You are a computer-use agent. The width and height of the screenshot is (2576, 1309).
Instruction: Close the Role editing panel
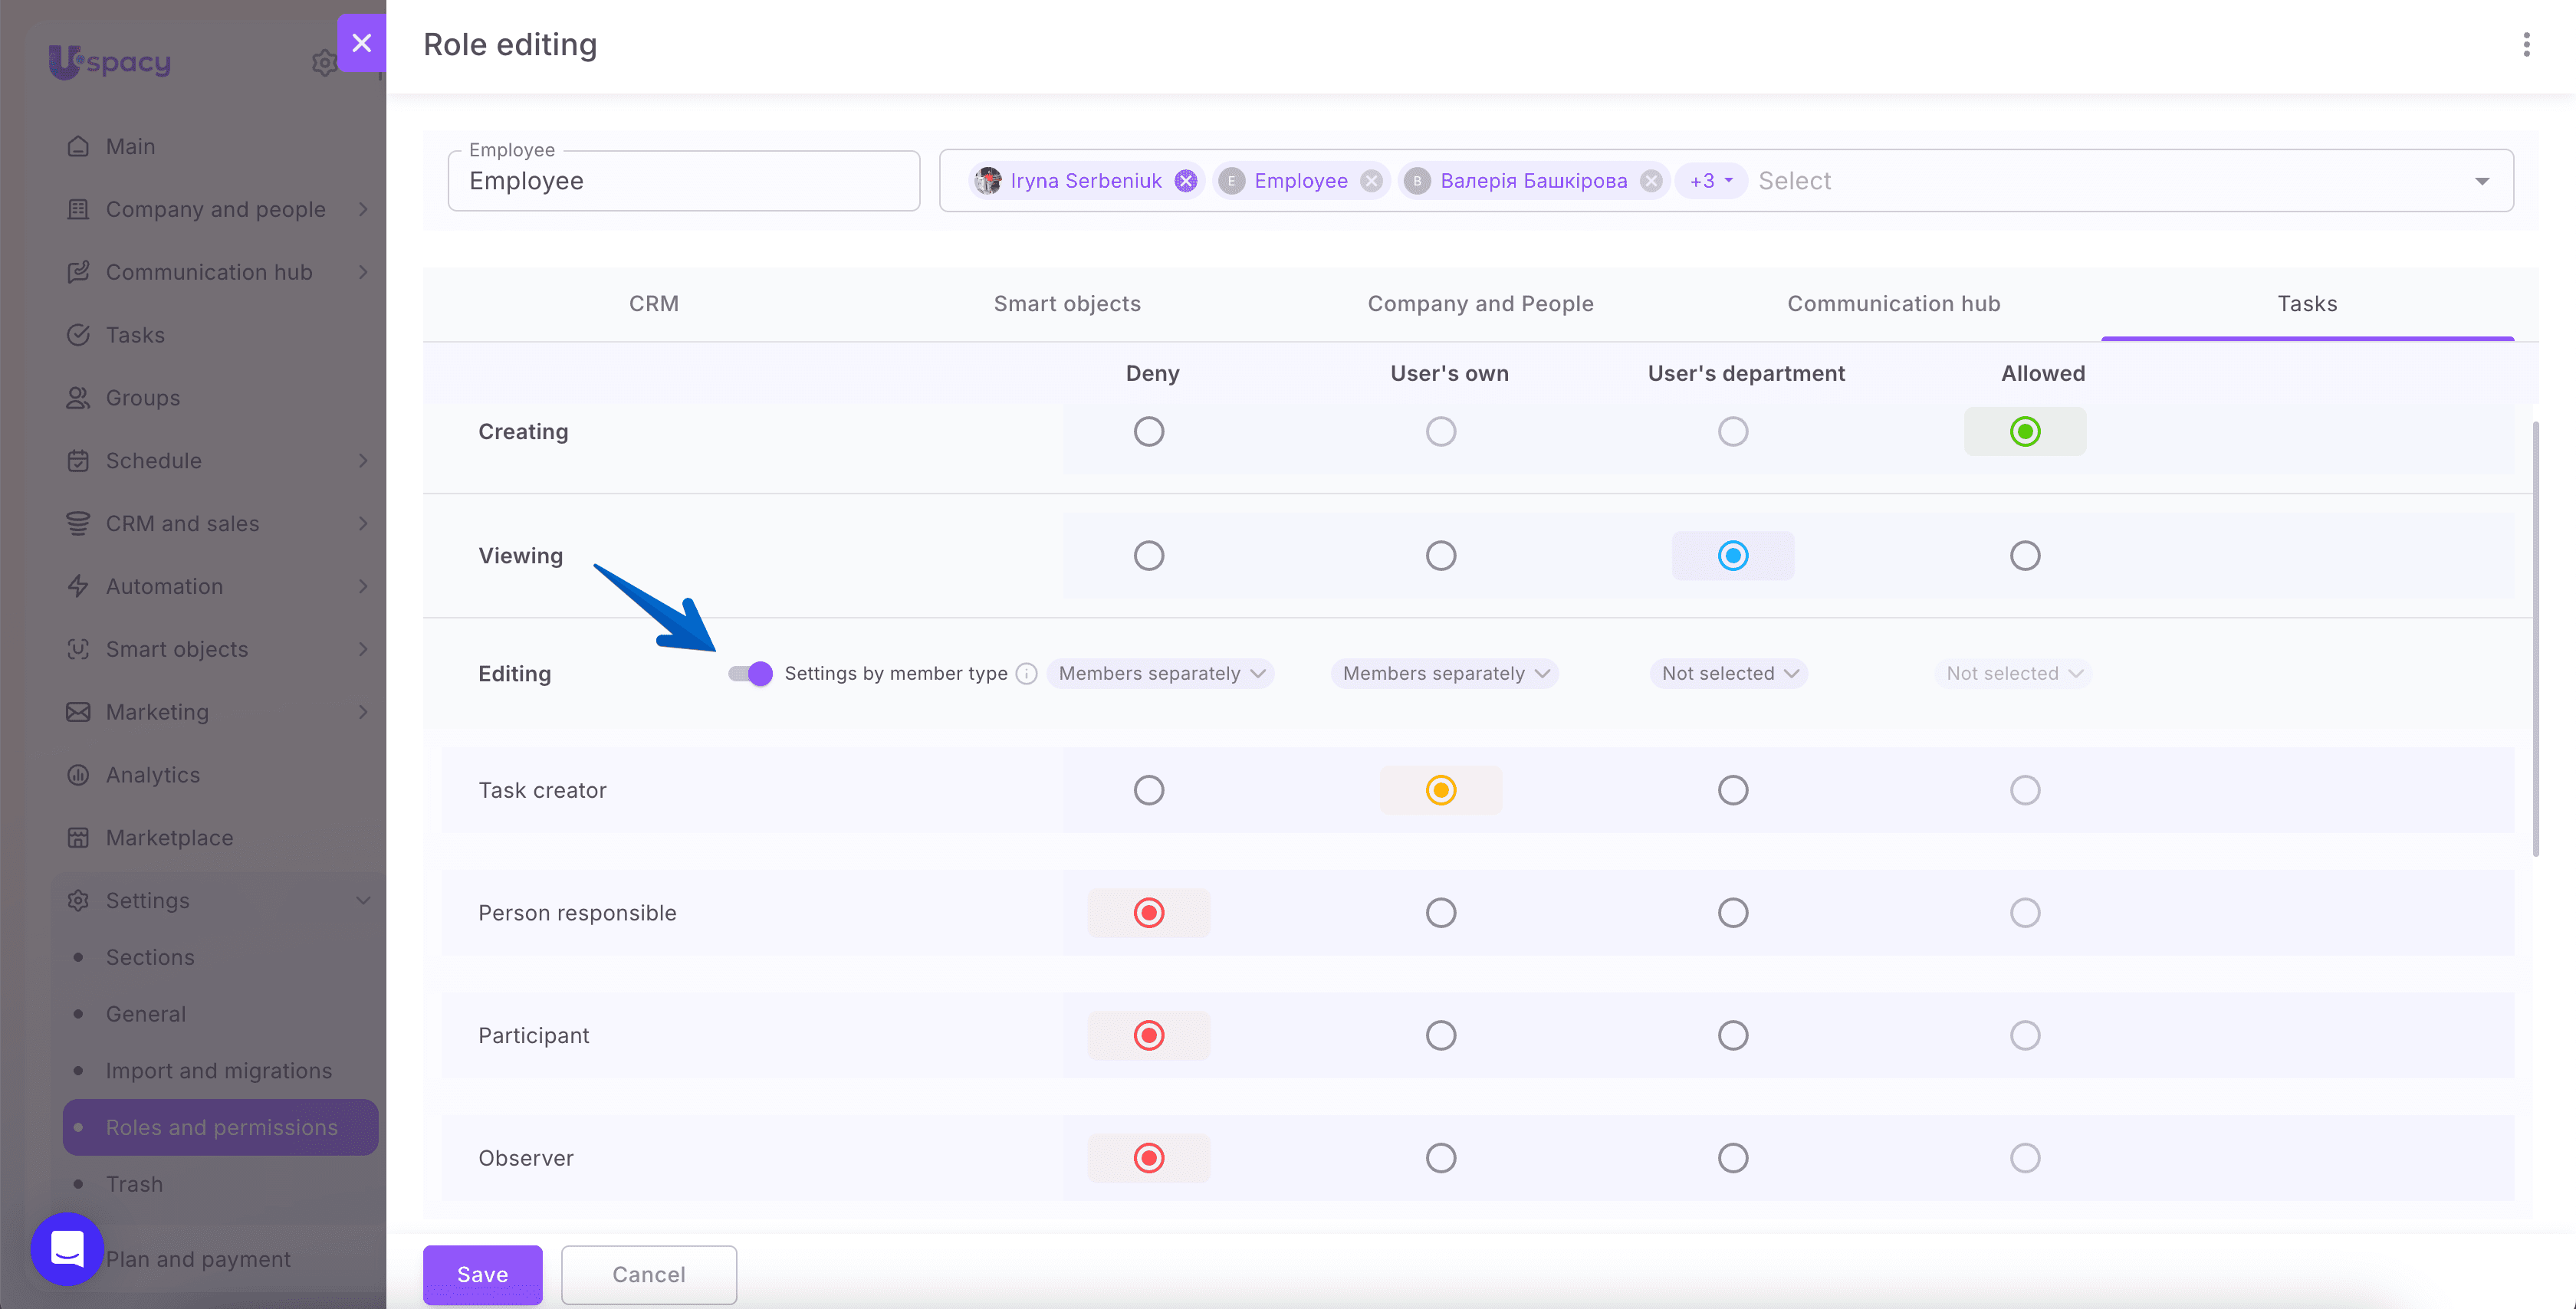(x=362, y=43)
